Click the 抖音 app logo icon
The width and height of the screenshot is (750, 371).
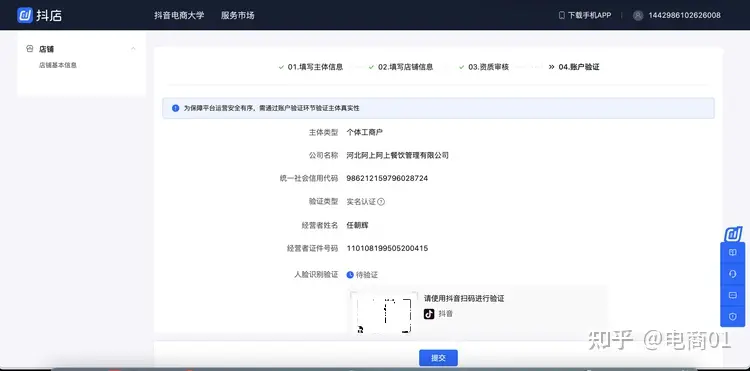click(429, 314)
